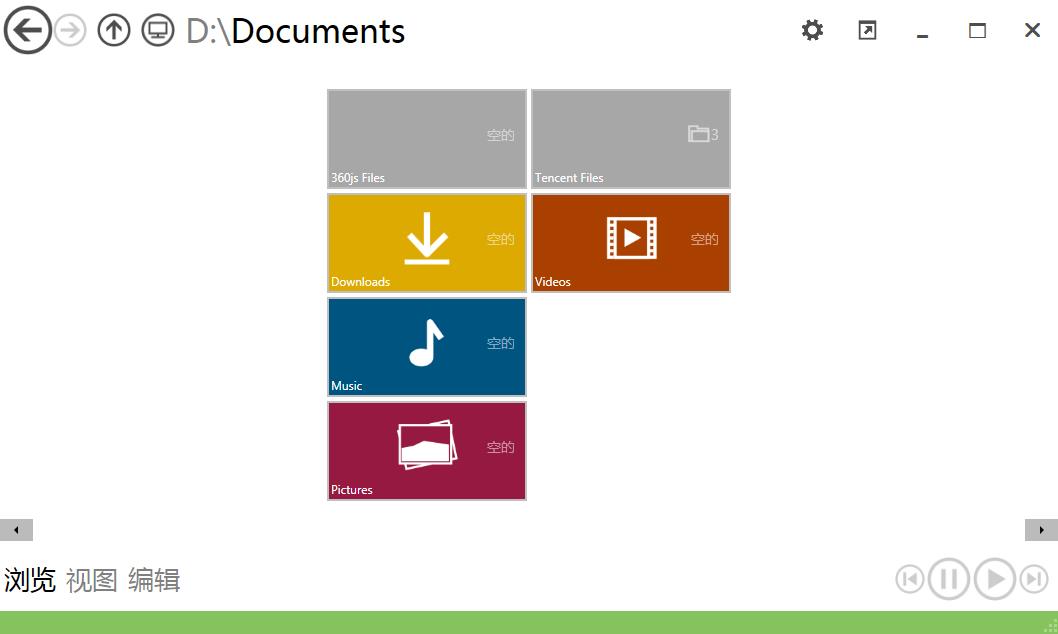Click the computer monitor icon
The image size is (1058, 634).
coord(157,31)
